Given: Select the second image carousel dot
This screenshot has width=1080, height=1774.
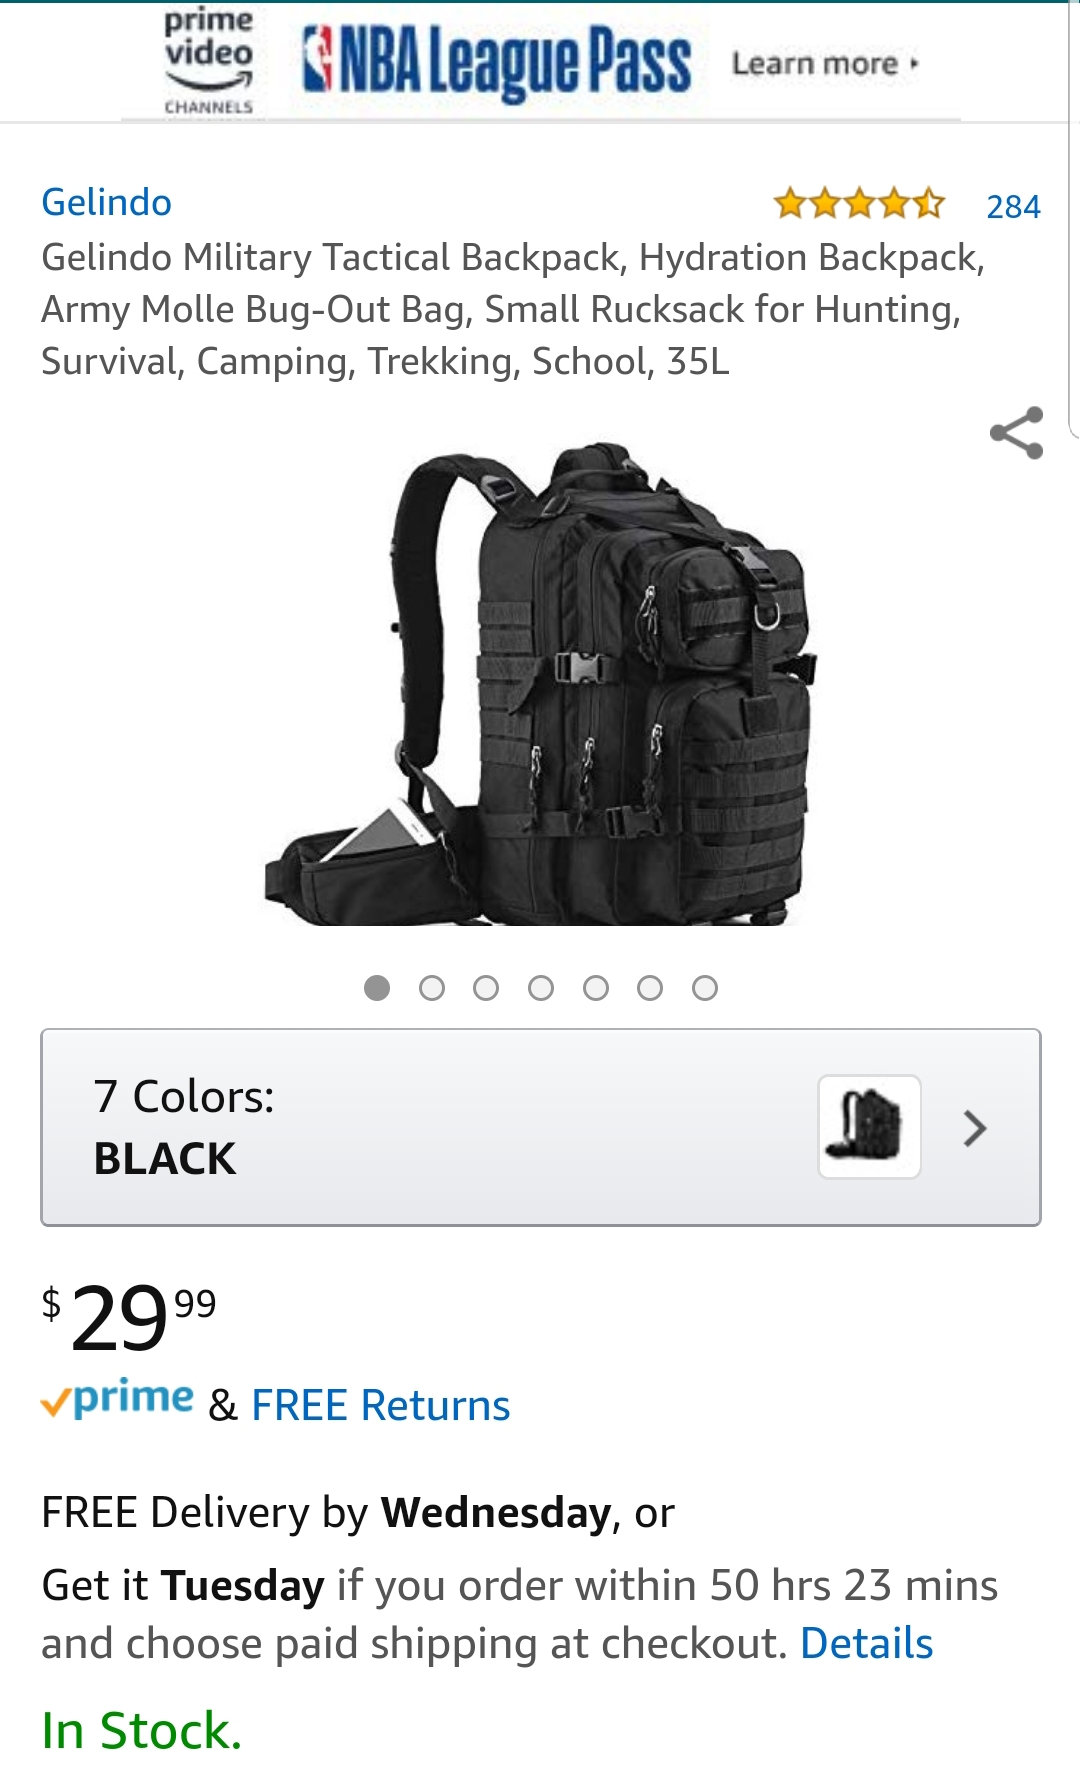Looking at the screenshot, I should pos(432,988).
